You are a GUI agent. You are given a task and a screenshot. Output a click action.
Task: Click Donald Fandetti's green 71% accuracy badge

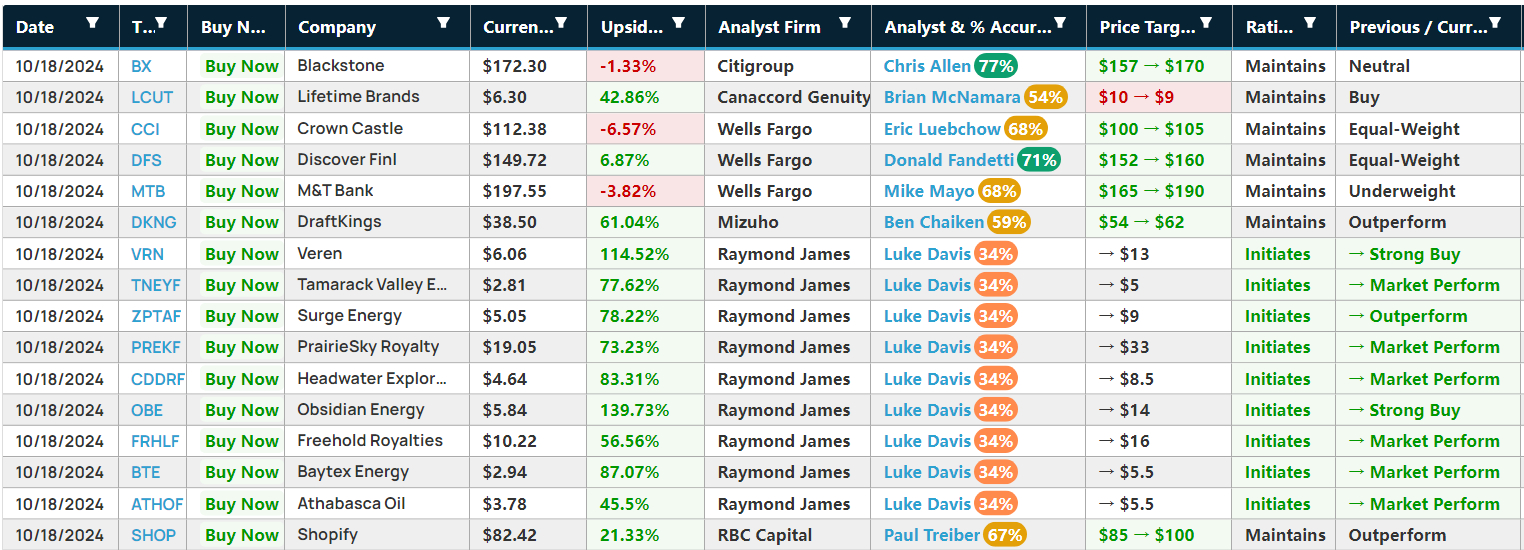pos(1038,160)
